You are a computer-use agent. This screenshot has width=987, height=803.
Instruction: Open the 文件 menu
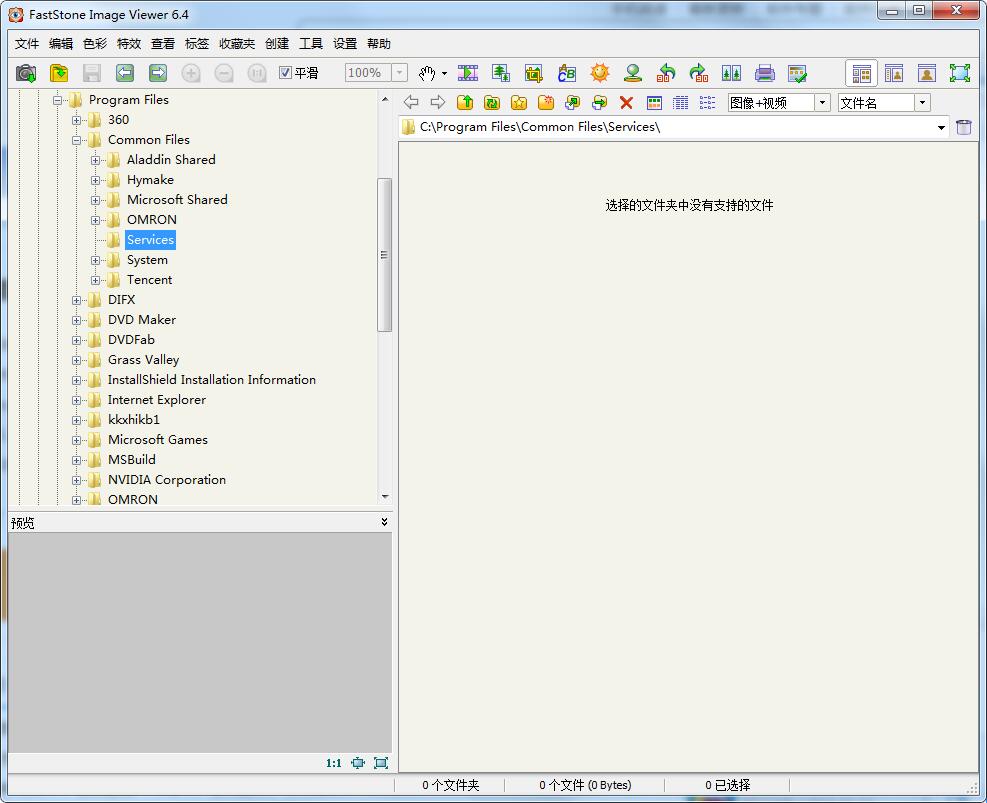27,44
